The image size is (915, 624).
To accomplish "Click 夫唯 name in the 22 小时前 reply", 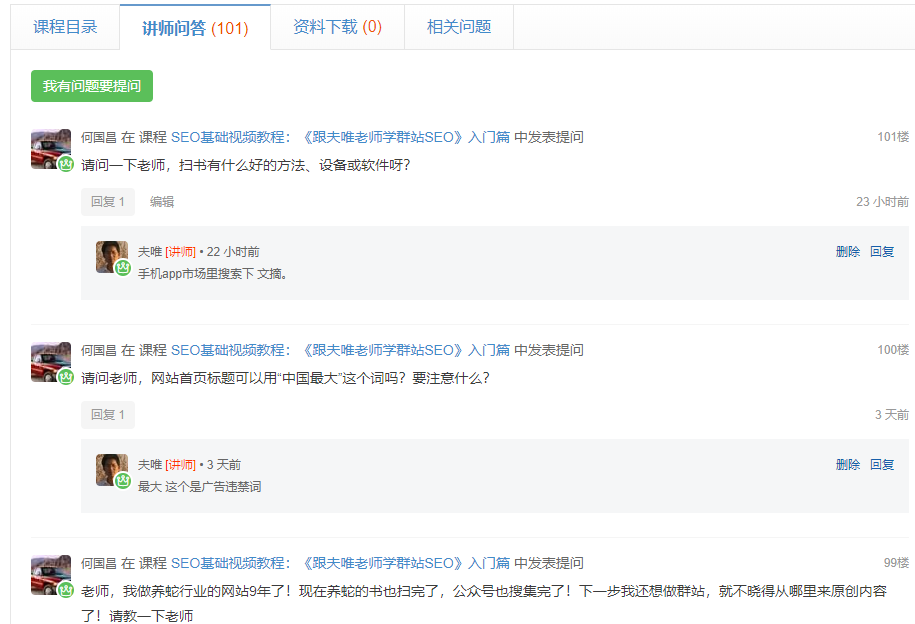I will point(150,252).
